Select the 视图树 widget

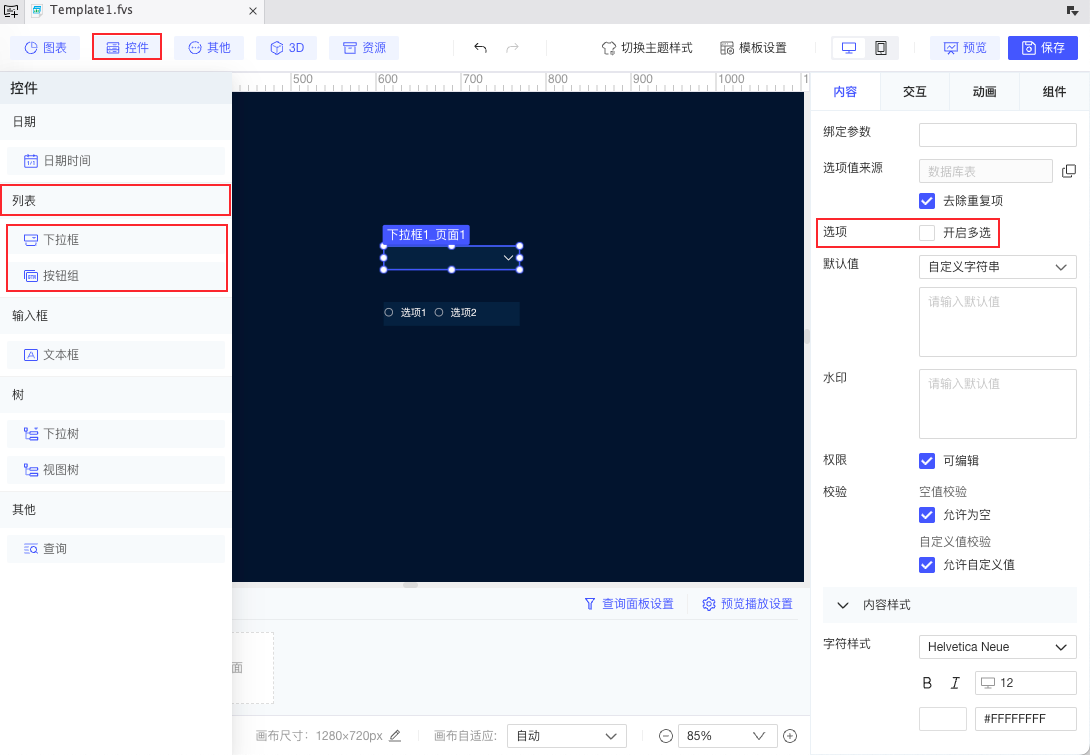[x=116, y=470]
